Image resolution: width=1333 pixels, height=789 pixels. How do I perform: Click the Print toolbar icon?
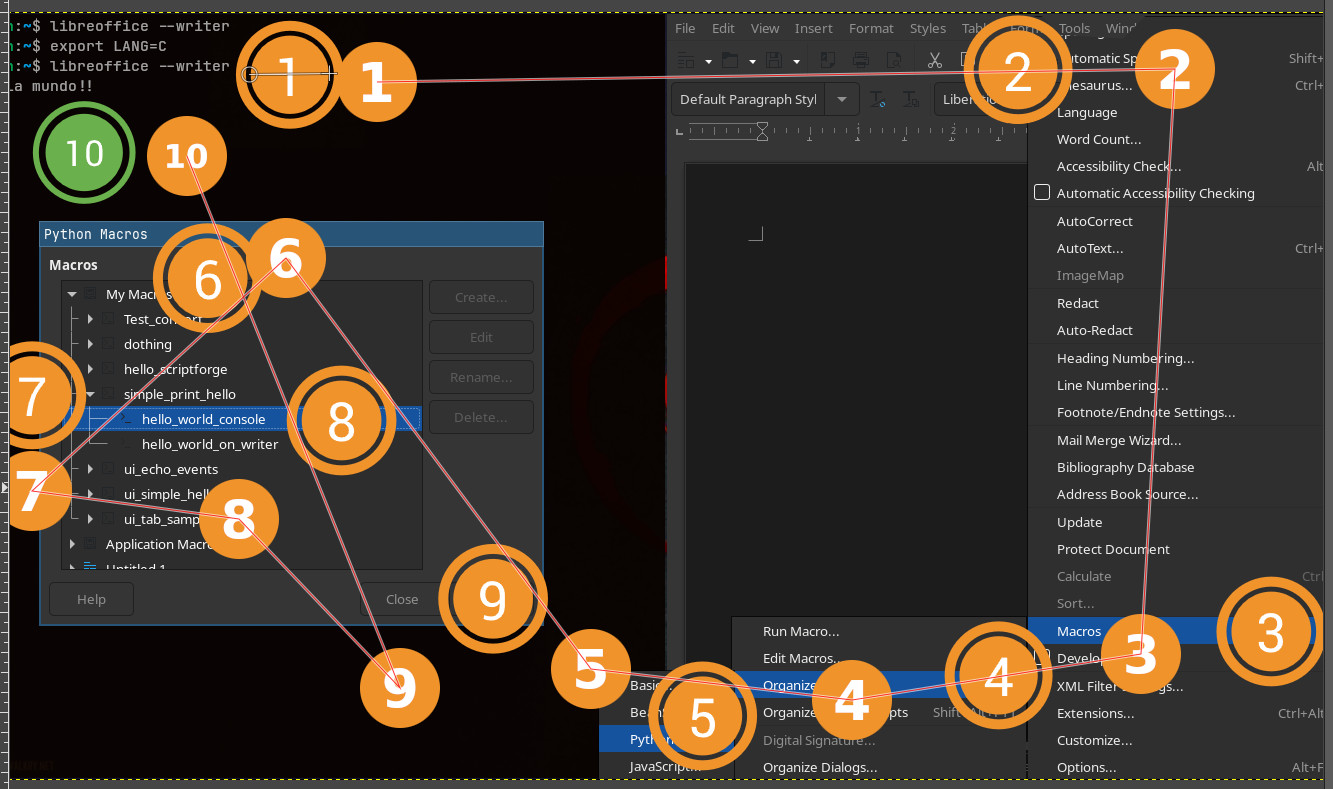860,60
